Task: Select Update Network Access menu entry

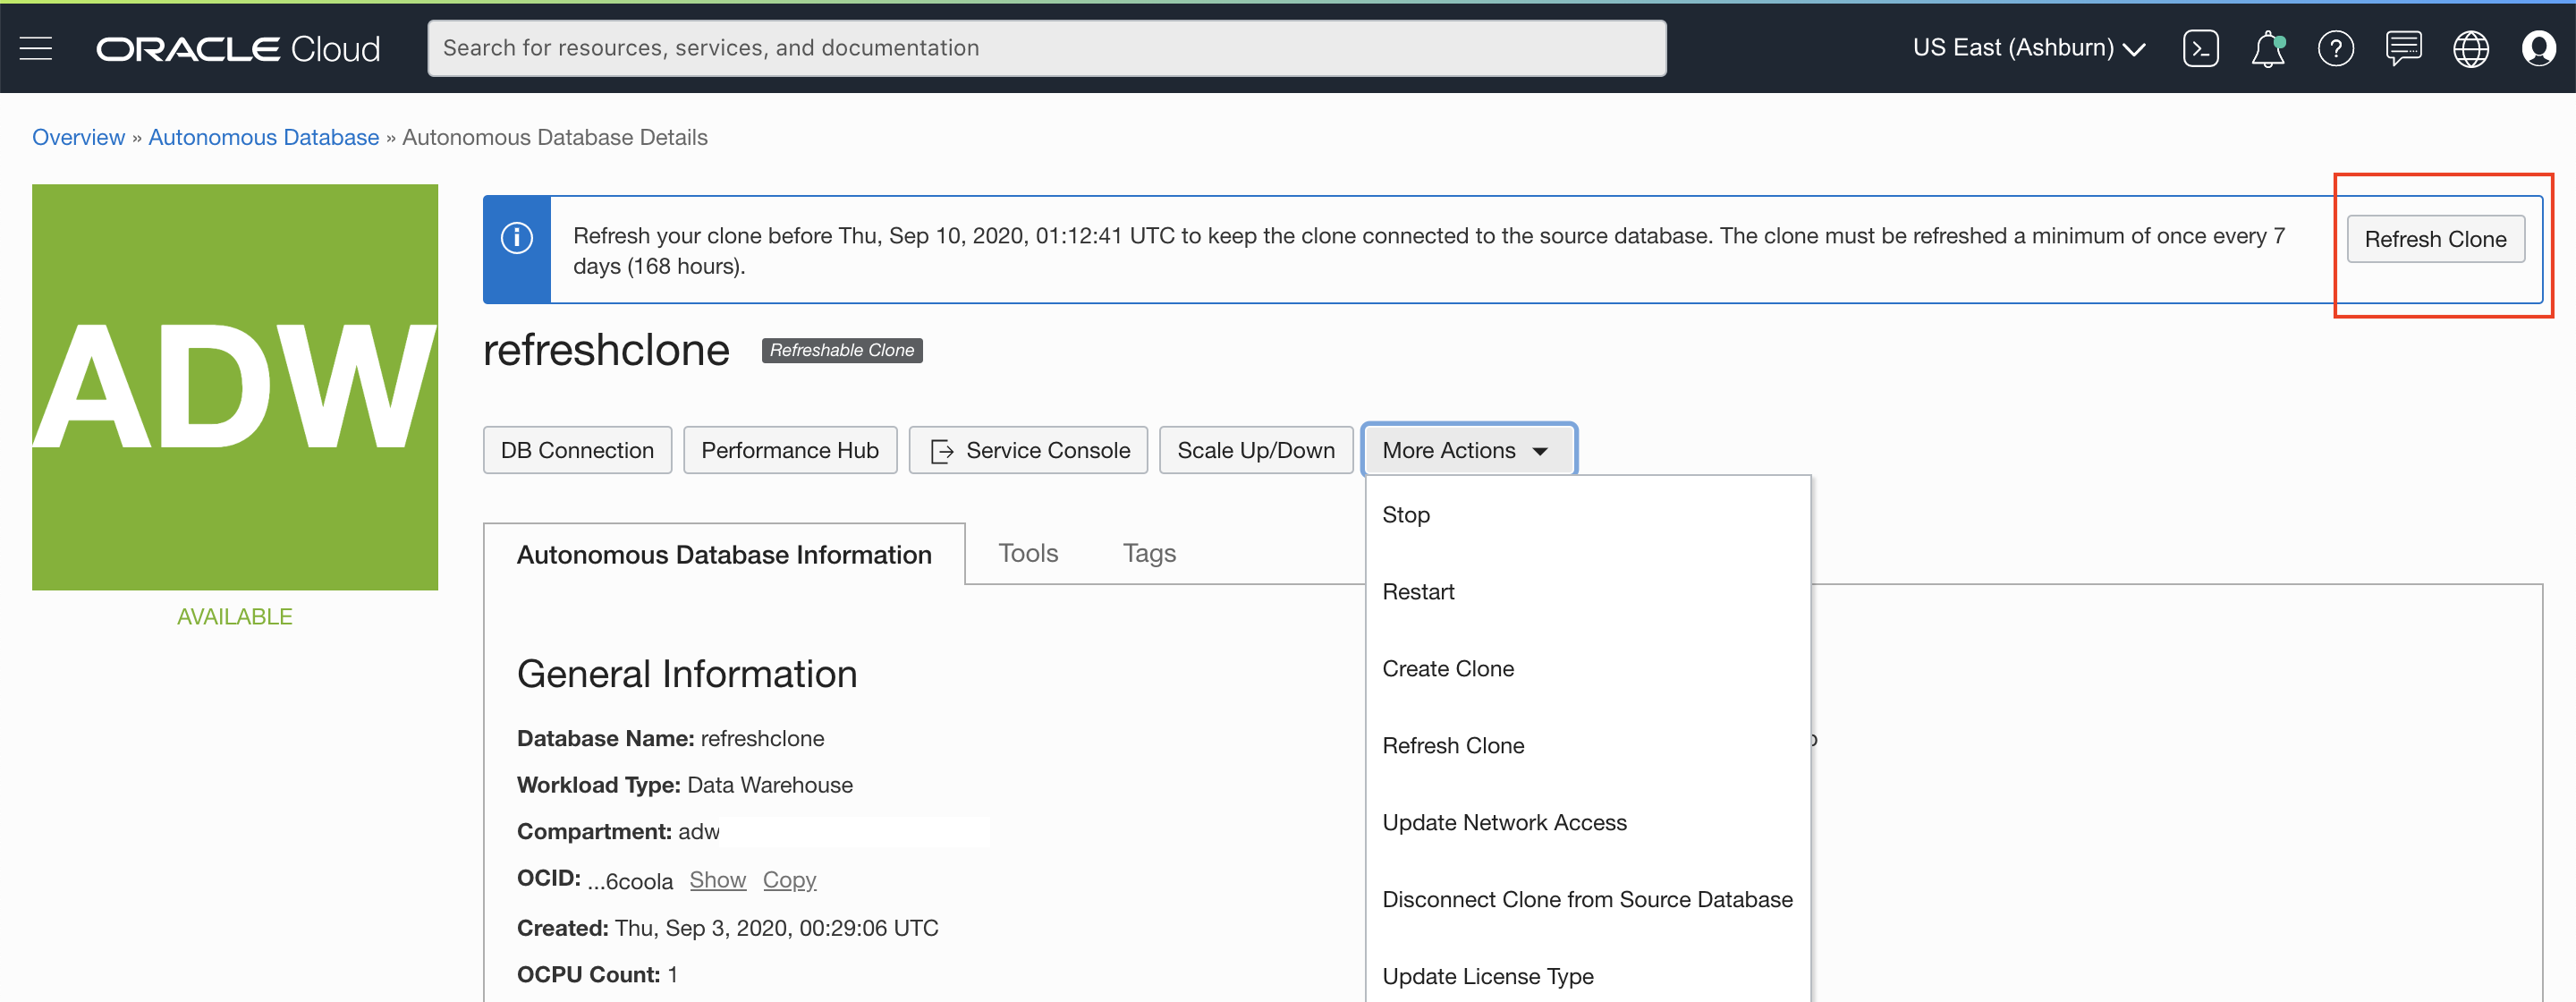Action: [x=1503, y=822]
